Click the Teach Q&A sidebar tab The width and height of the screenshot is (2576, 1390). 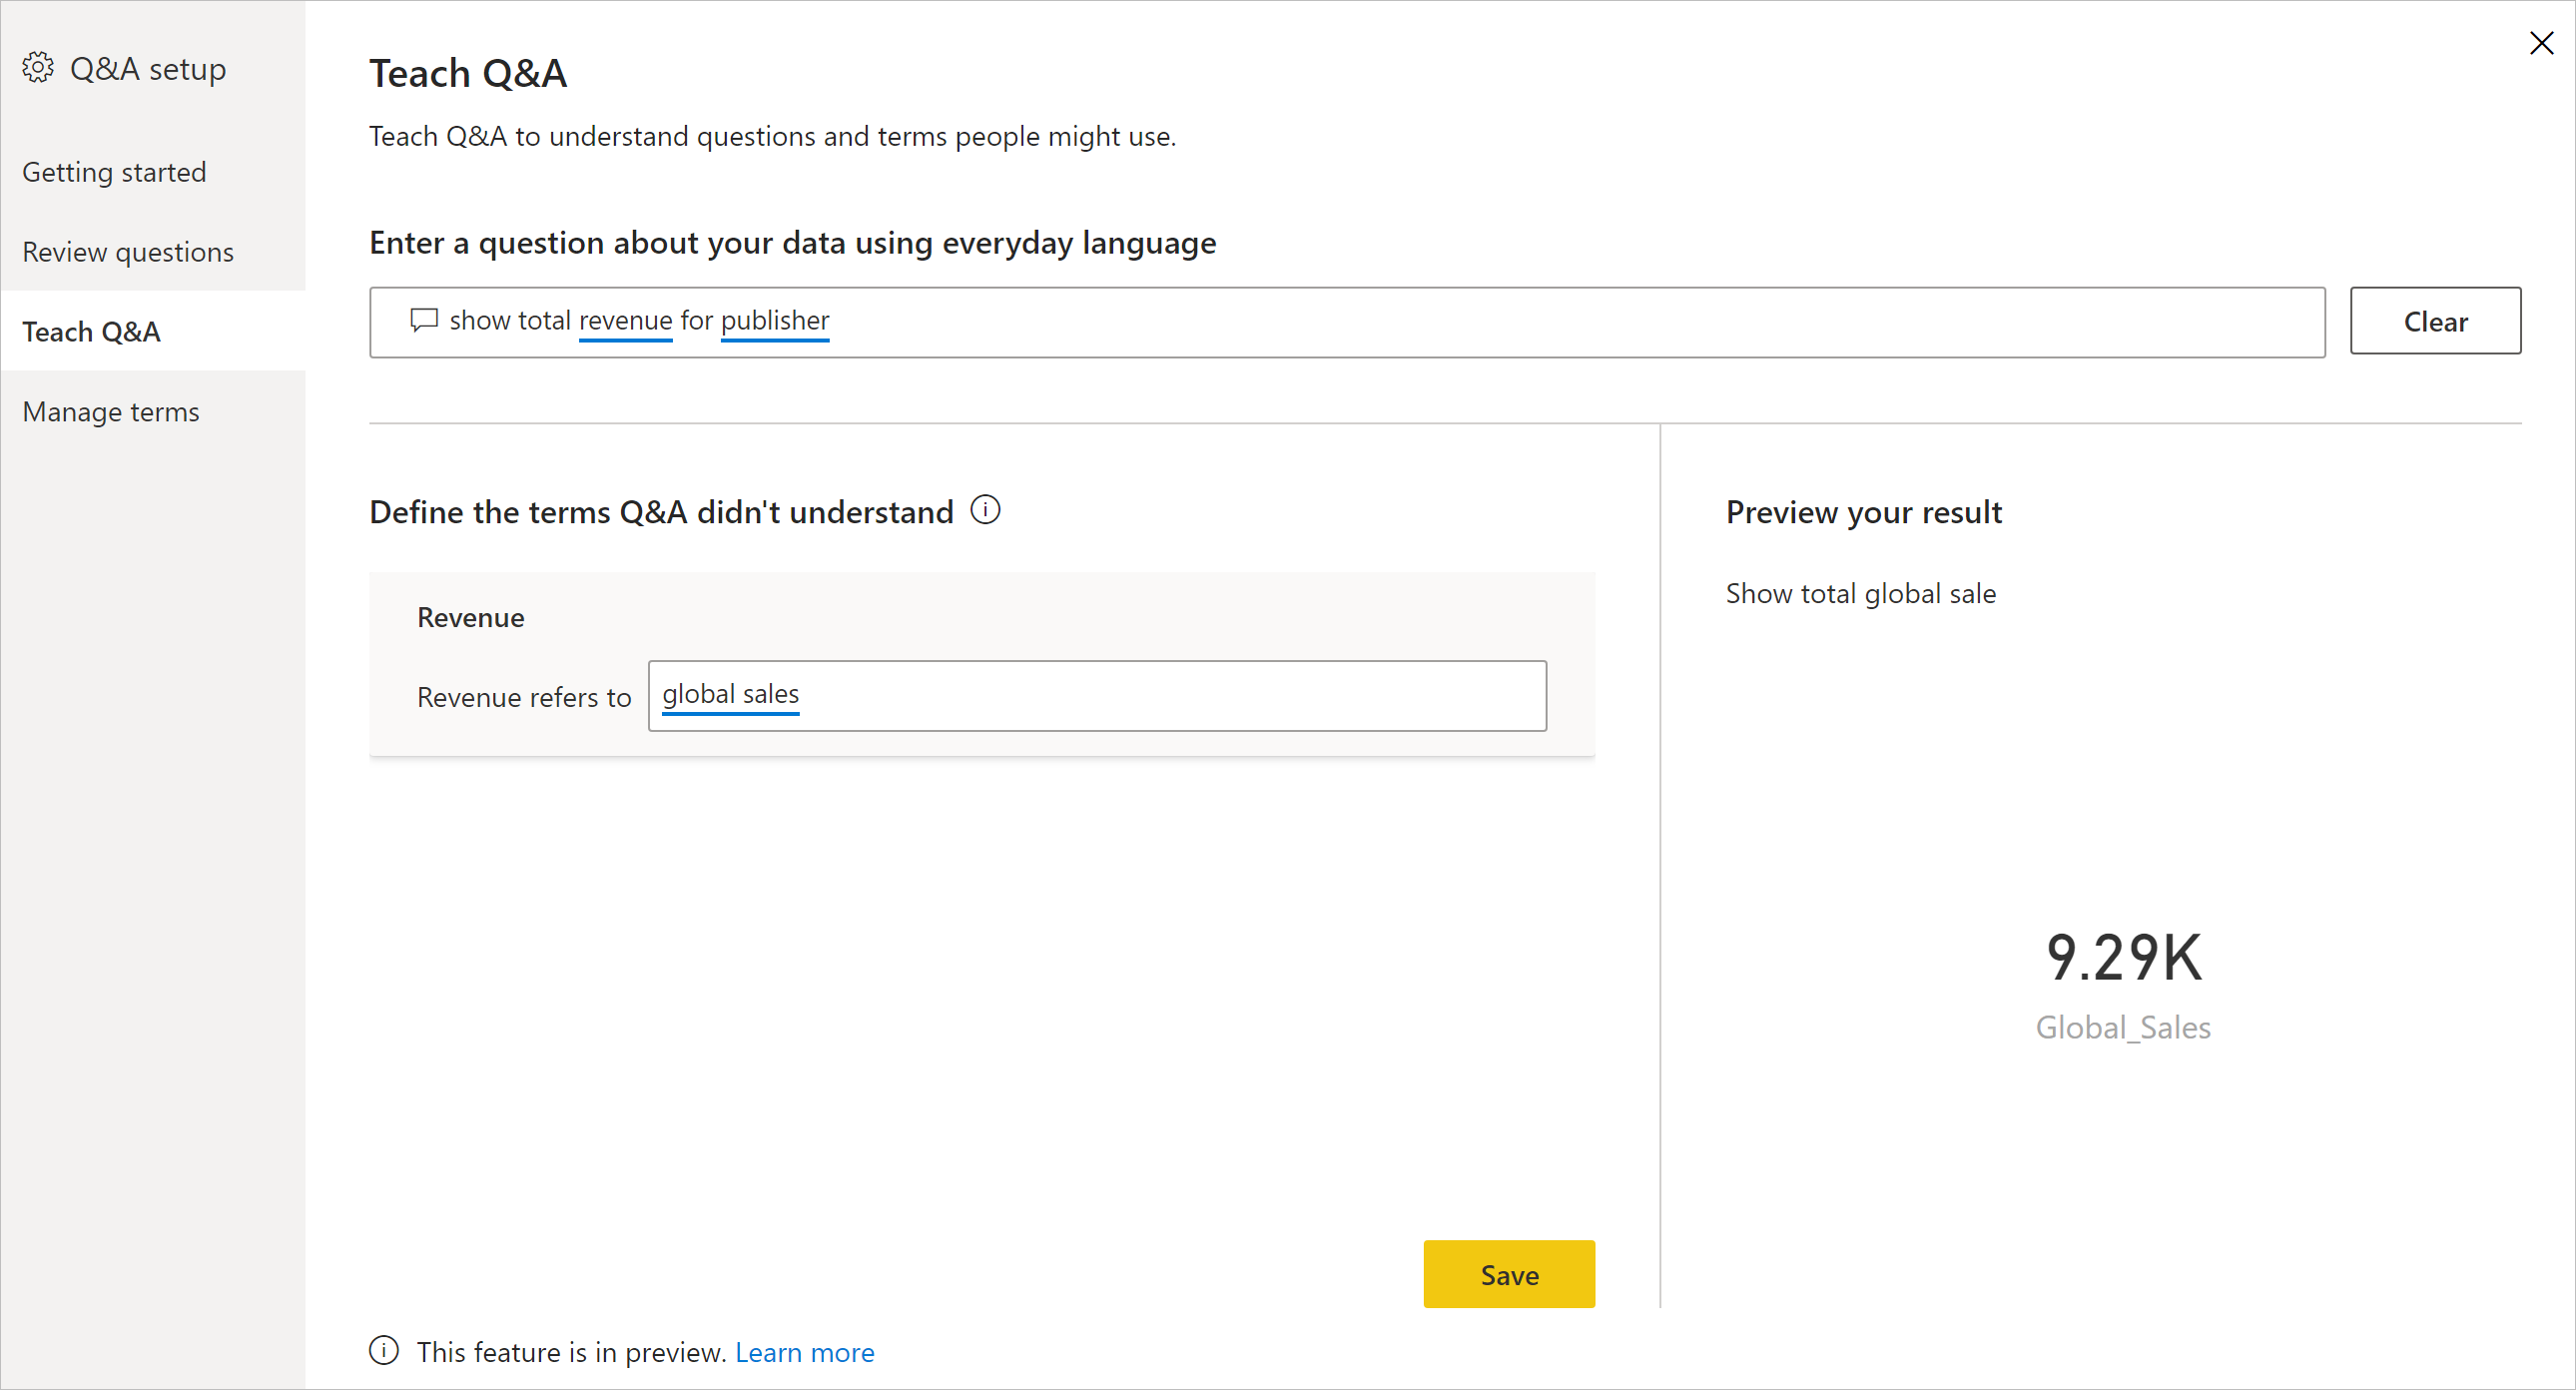click(93, 331)
